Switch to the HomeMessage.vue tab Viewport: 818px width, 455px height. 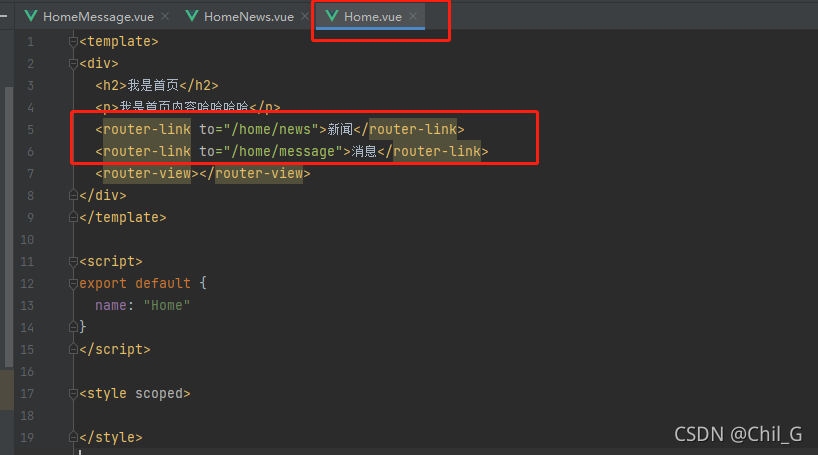point(98,17)
